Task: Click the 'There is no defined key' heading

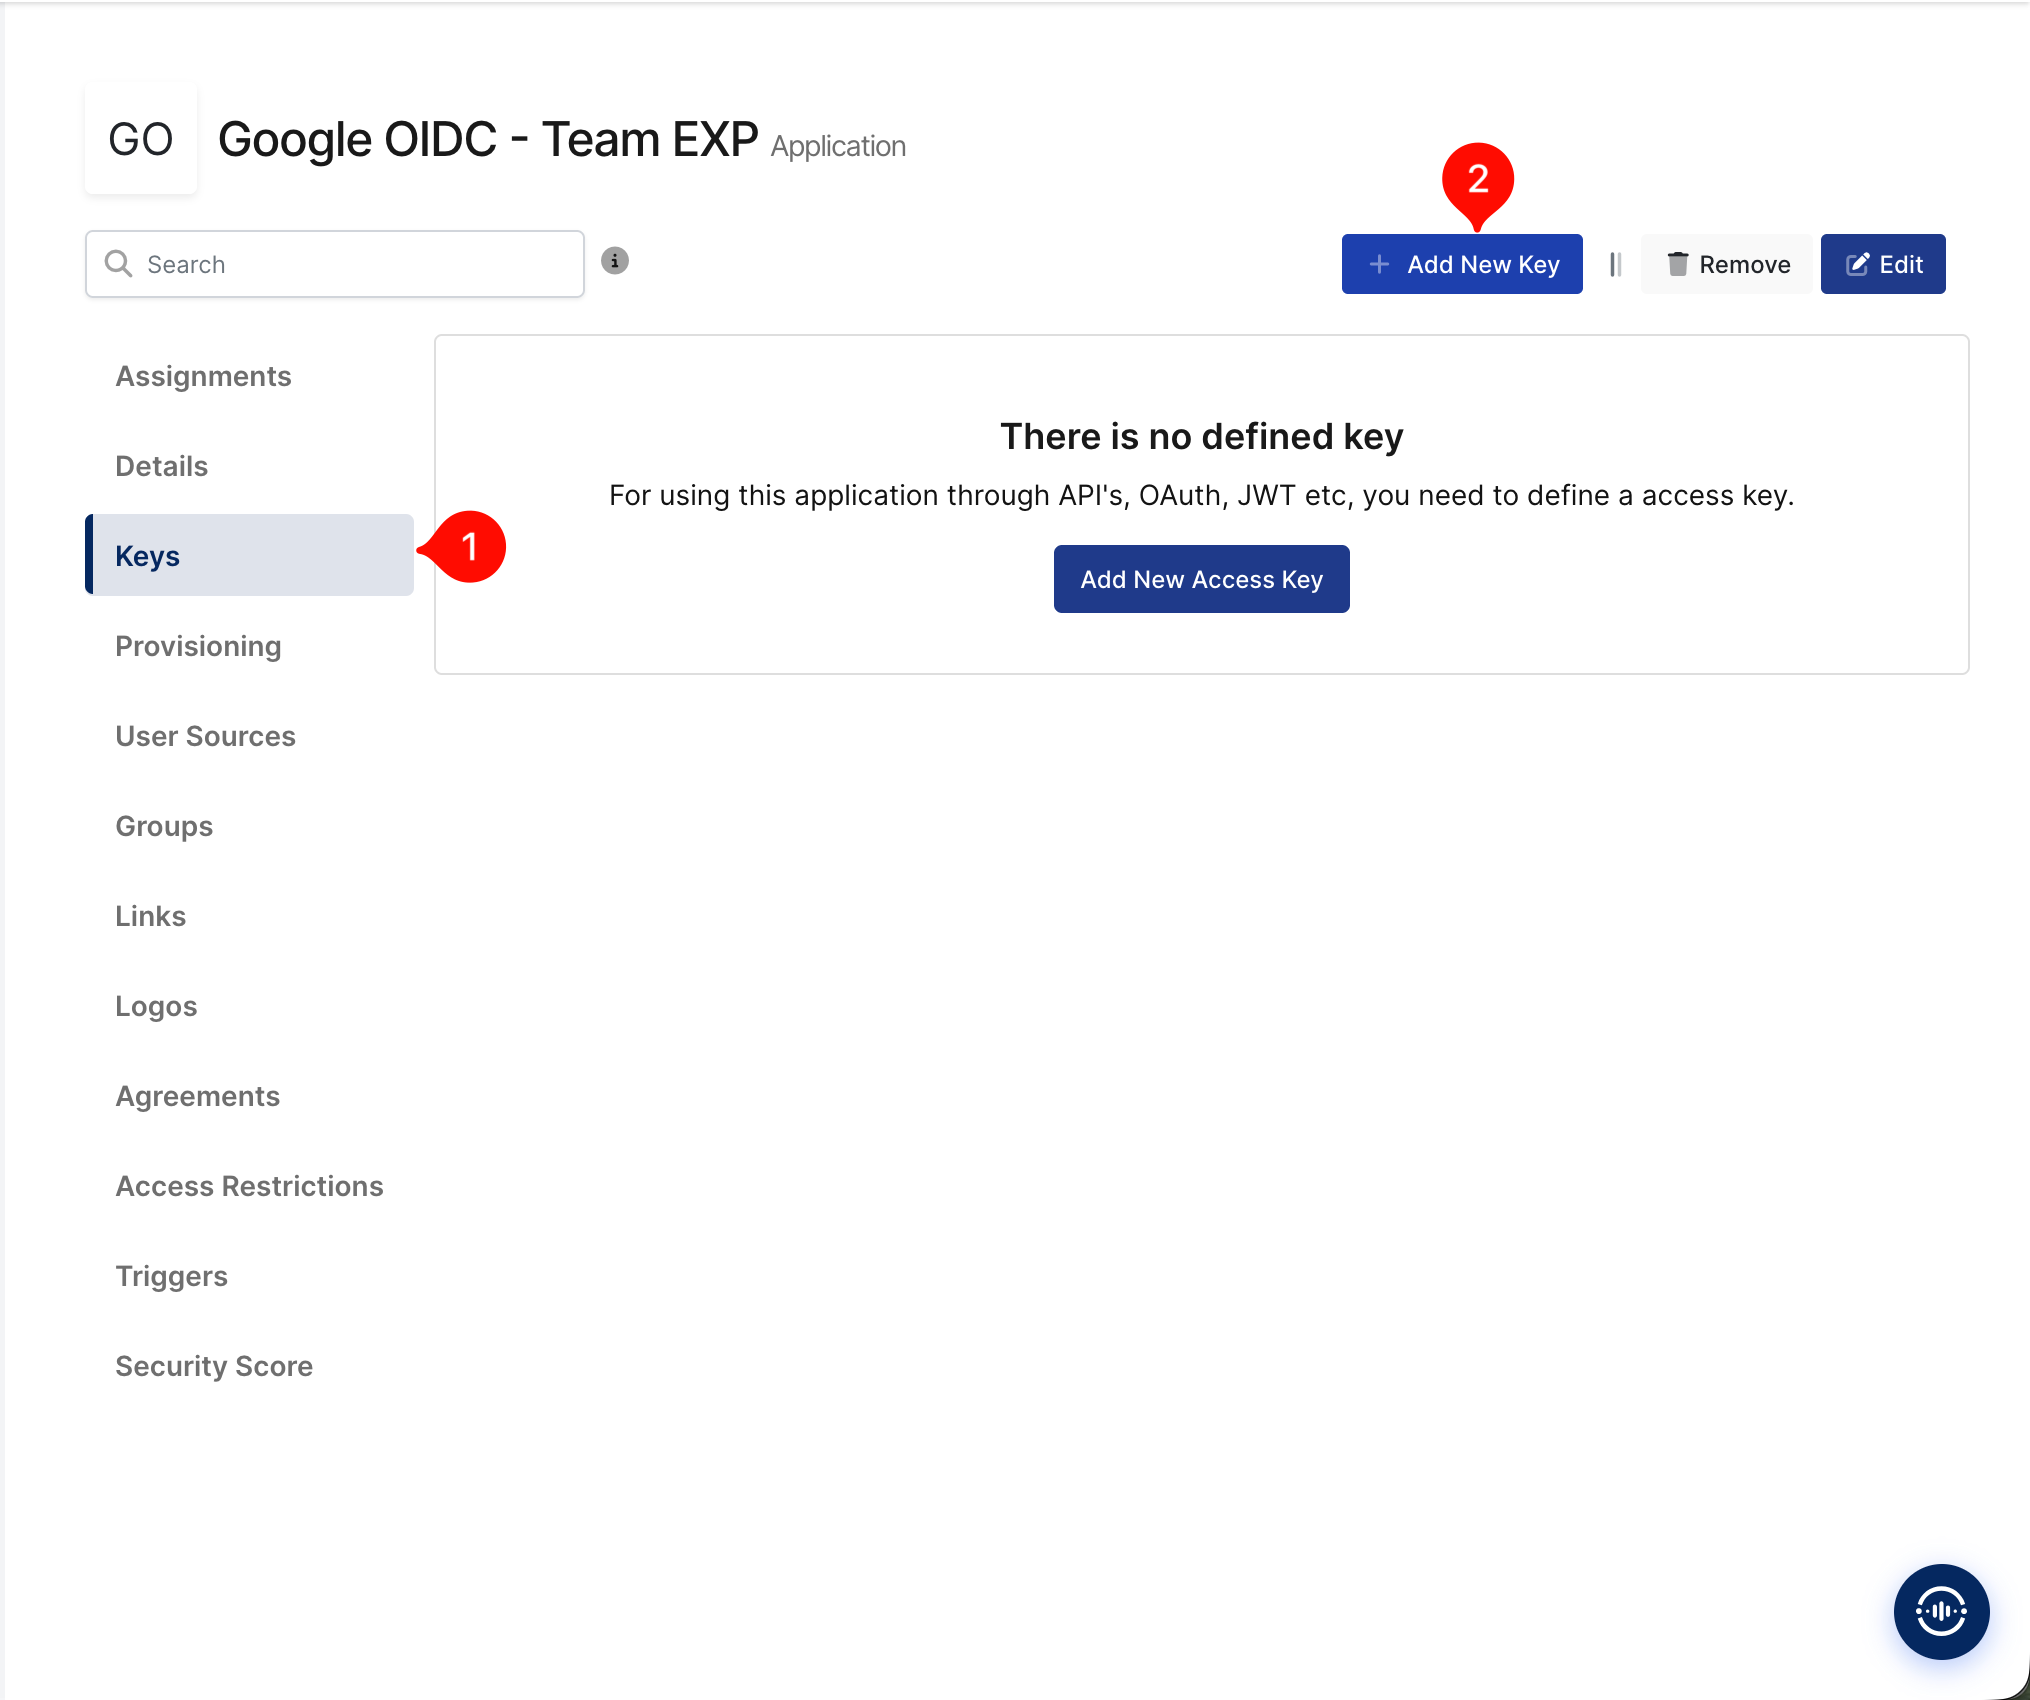Action: tap(1202, 437)
